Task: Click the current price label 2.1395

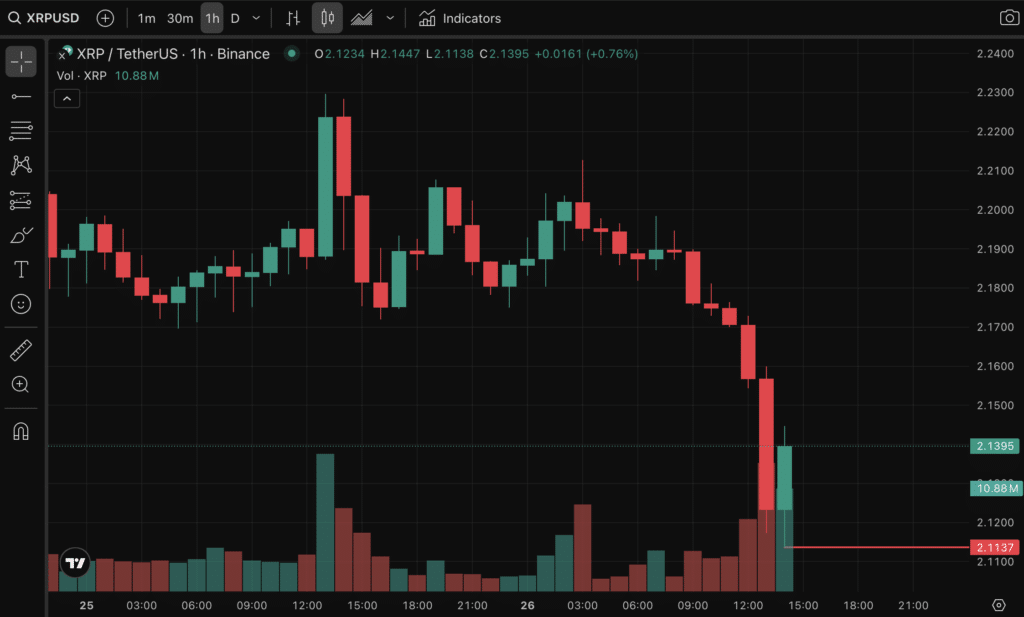Action: coord(995,446)
